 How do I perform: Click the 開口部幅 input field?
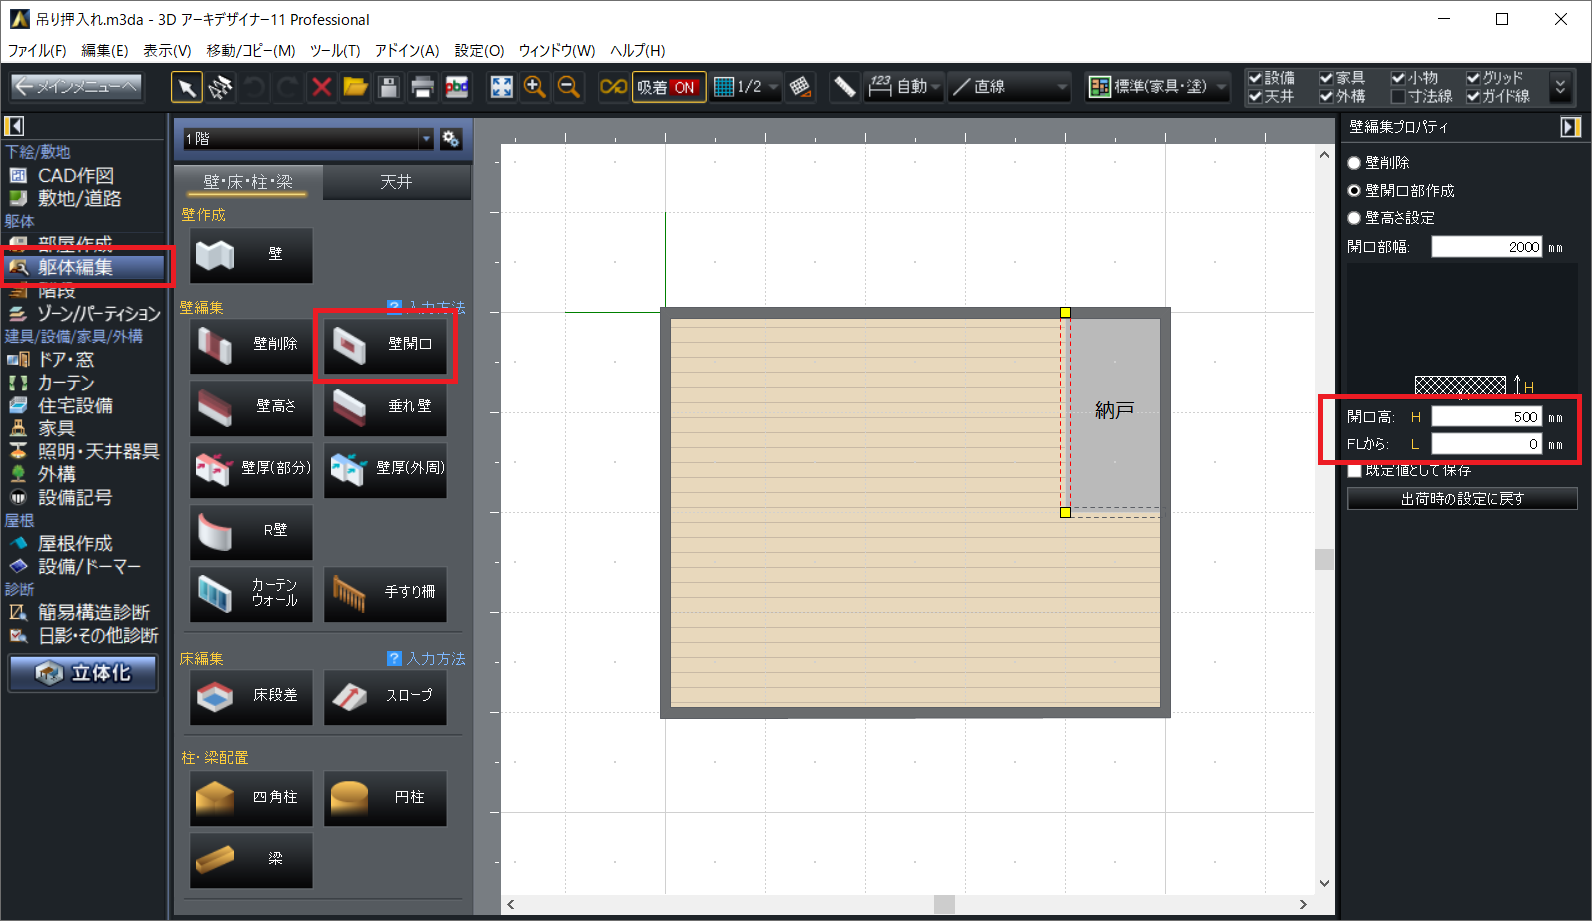click(1486, 247)
